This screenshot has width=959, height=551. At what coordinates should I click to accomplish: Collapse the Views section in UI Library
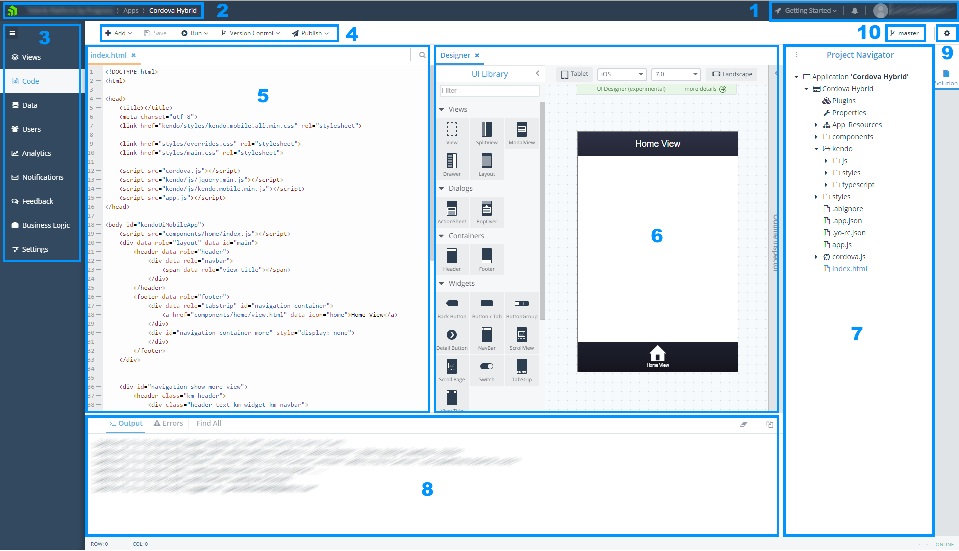click(x=442, y=109)
